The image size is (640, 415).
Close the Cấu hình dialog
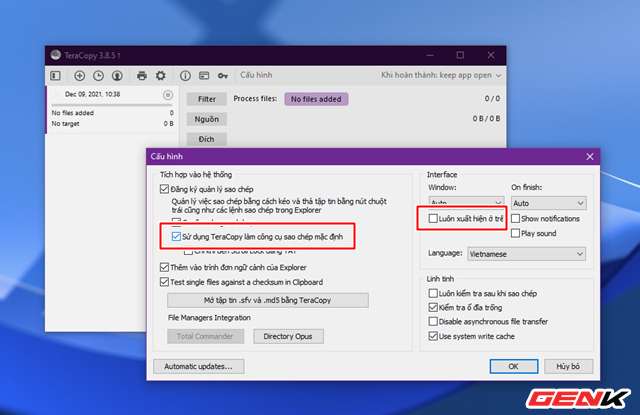[590, 157]
